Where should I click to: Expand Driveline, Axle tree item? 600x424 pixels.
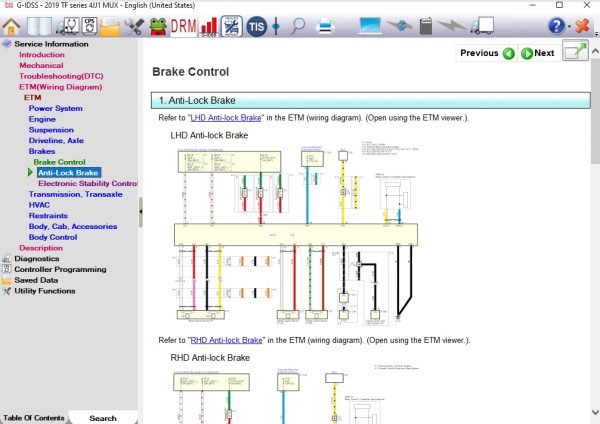point(56,140)
